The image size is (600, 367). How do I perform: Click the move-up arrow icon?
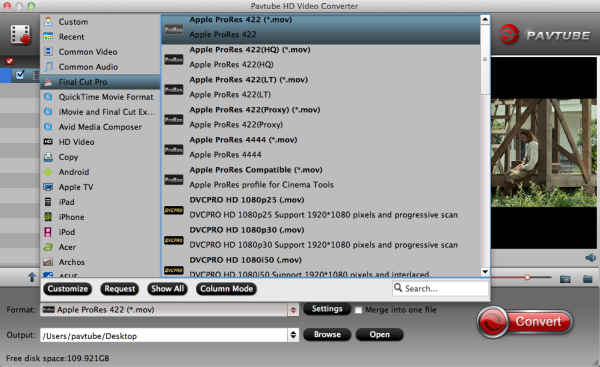coord(32,277)
